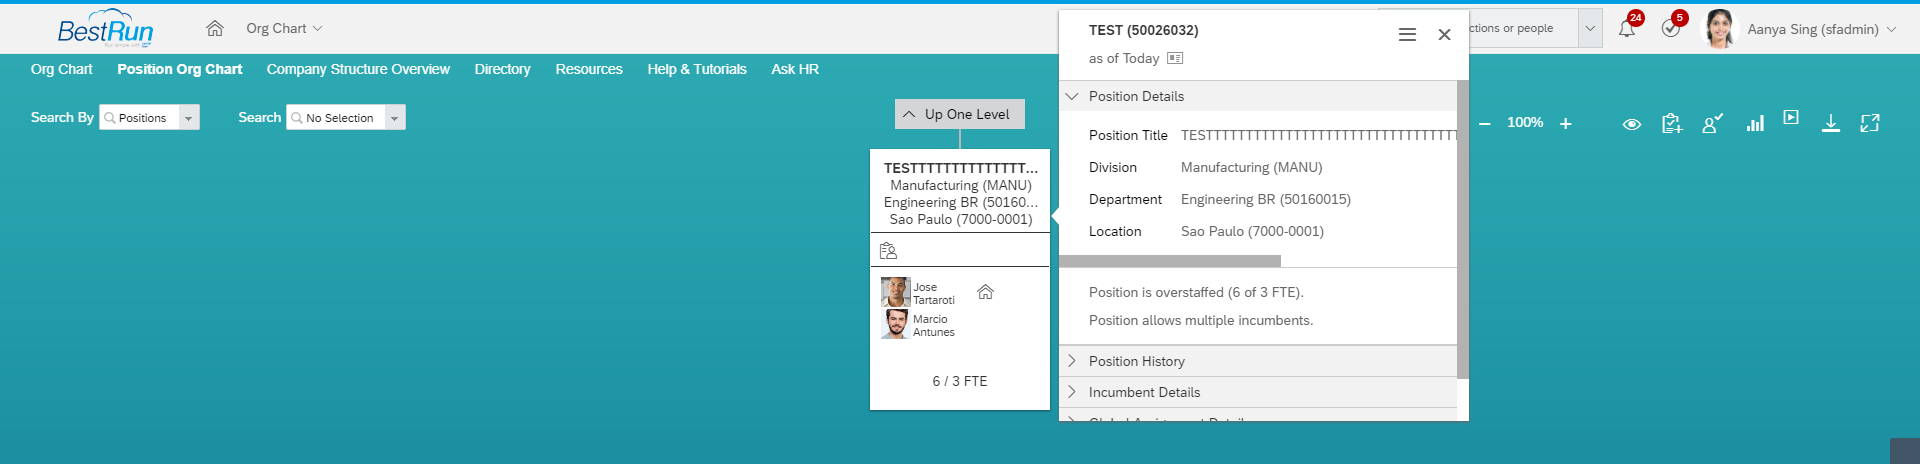Image resolution: width=1920 pixels, height=464 pixels.
Task: Open the notifications bell with 24 alerts
Action: [x=1627, y=28]
